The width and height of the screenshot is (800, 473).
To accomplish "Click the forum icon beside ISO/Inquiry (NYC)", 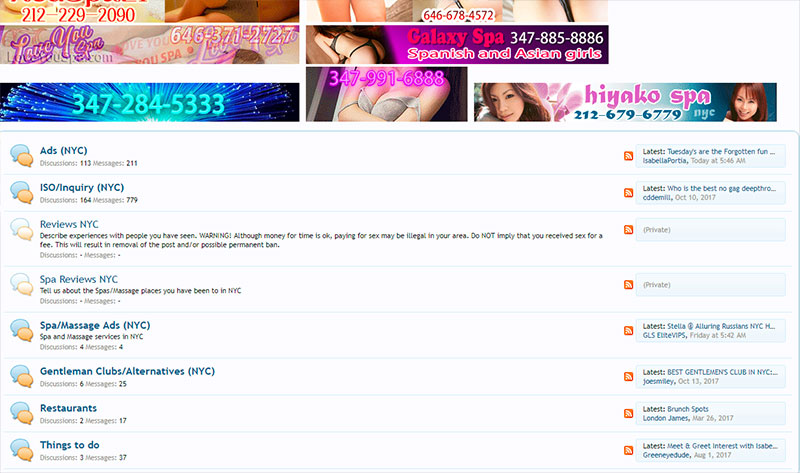I will click(21, 192).
